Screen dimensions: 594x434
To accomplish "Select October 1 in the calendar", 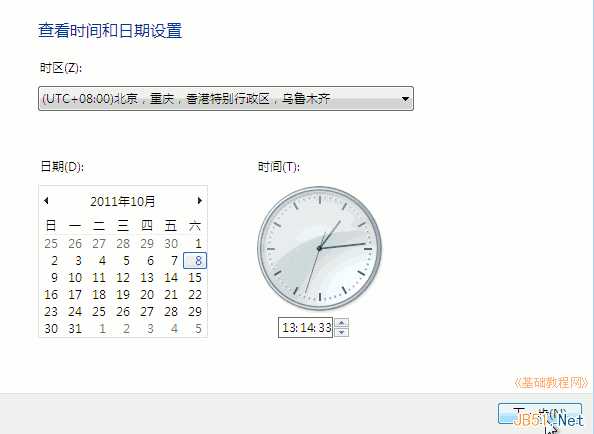I will [x=198, y=244].
